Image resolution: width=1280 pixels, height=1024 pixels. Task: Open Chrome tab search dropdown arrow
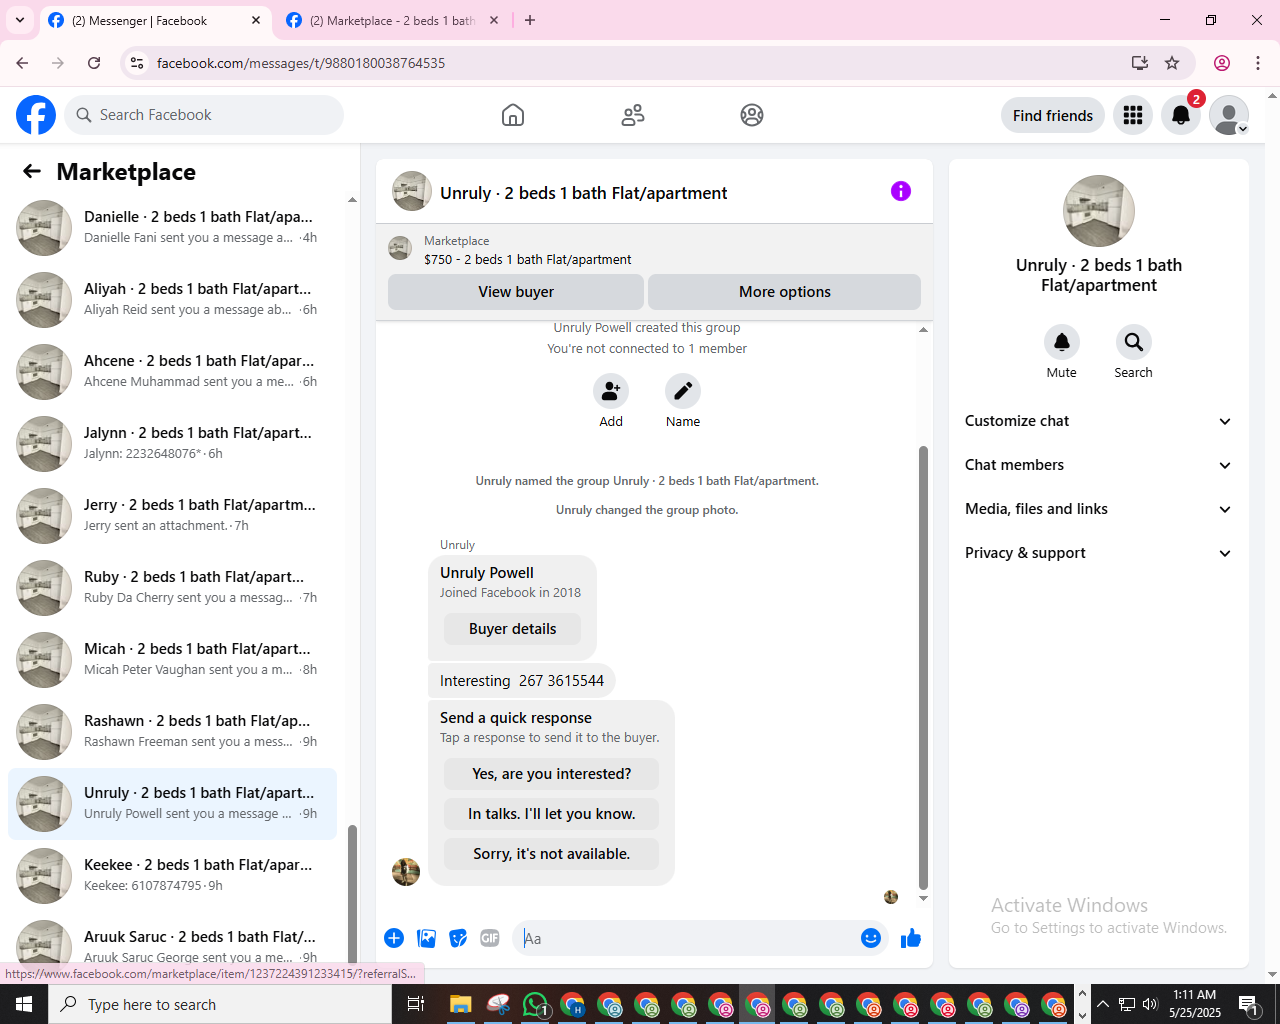(20, 20)
